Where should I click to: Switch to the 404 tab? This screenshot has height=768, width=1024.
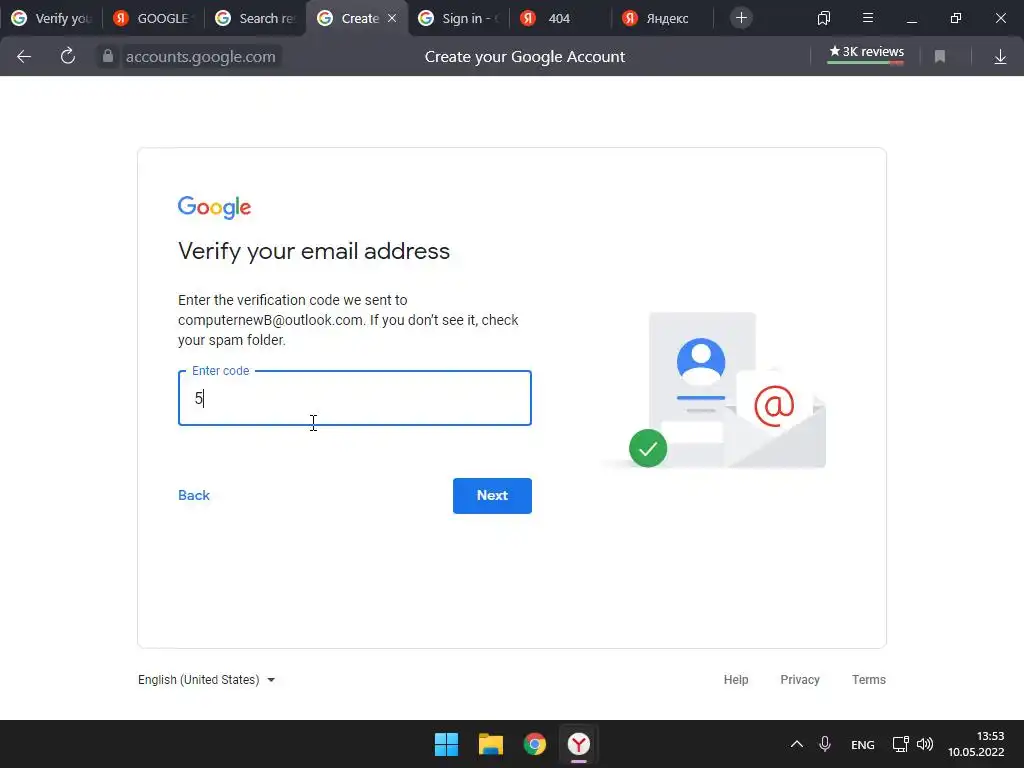tap(560, 18)
